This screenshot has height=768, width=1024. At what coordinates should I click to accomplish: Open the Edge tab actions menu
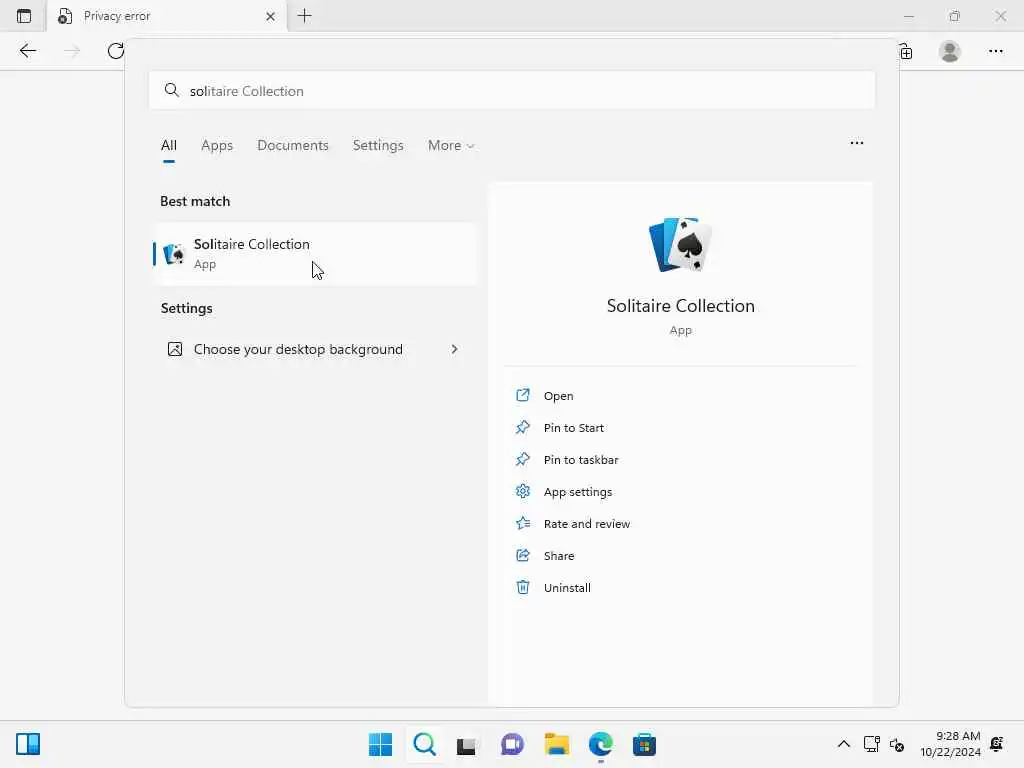[x=24, y=16]
